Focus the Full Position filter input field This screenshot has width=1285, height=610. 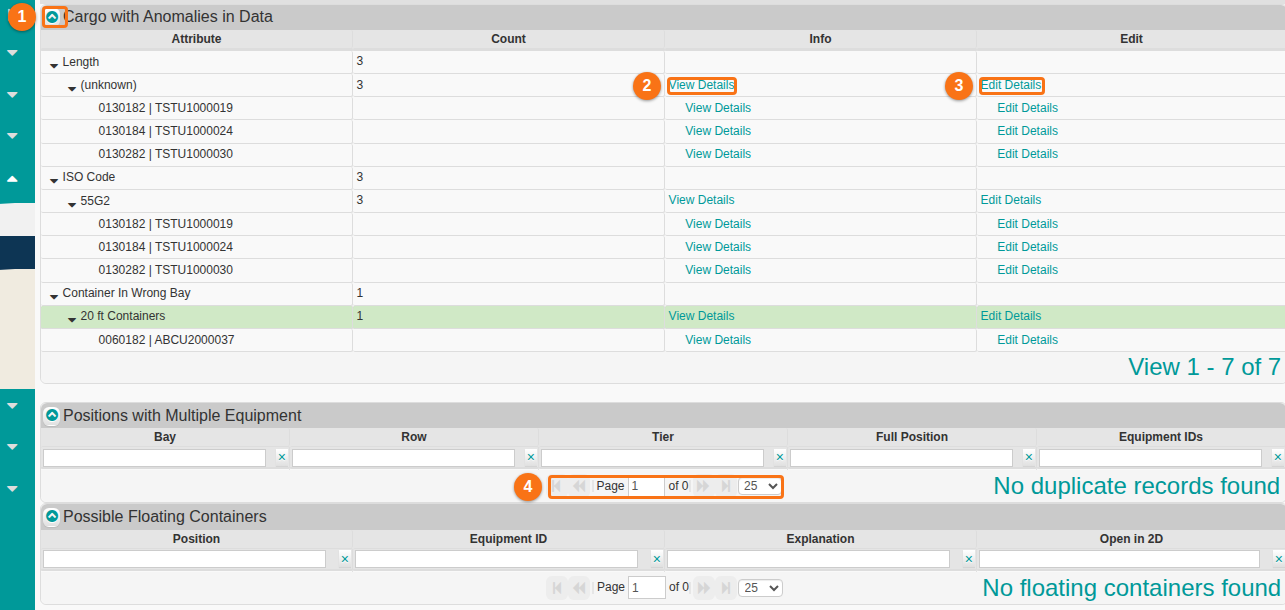[x=901, y=458]
